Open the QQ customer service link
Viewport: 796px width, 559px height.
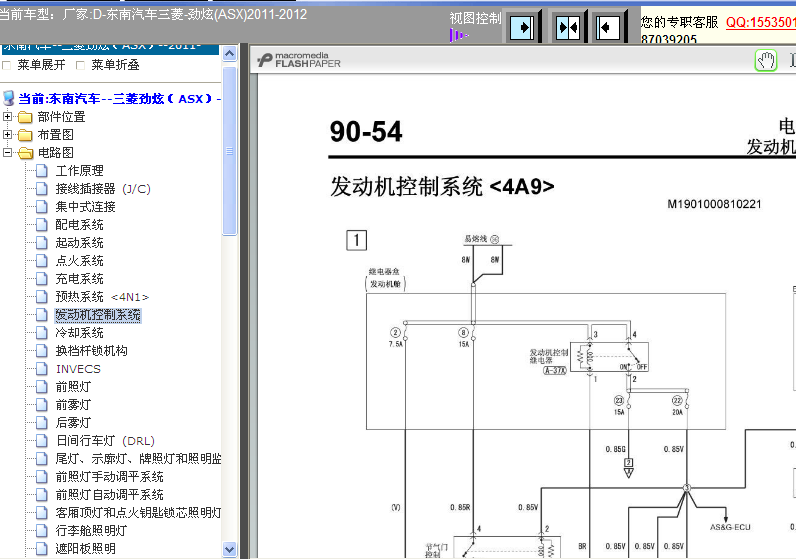click(760, 22)
